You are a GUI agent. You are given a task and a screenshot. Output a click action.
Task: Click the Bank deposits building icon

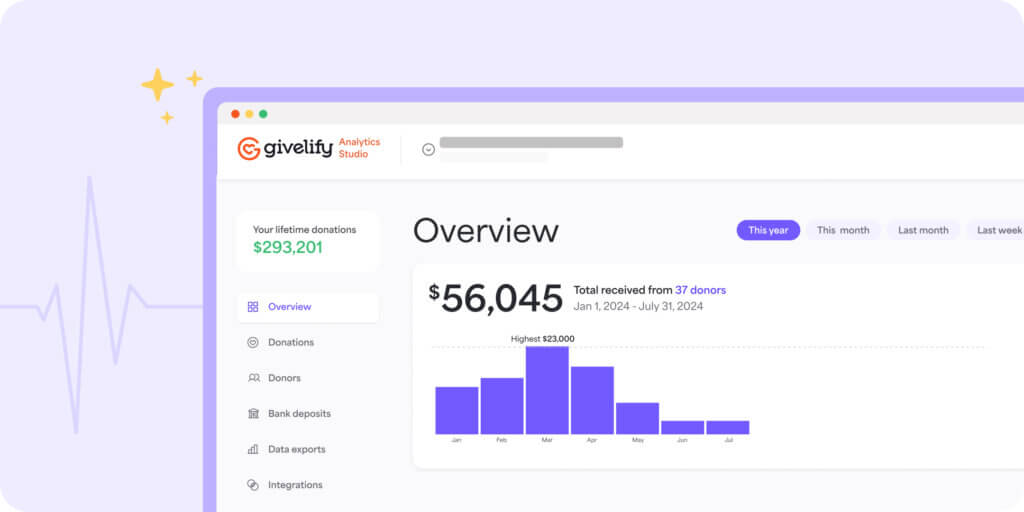[253, 414]
